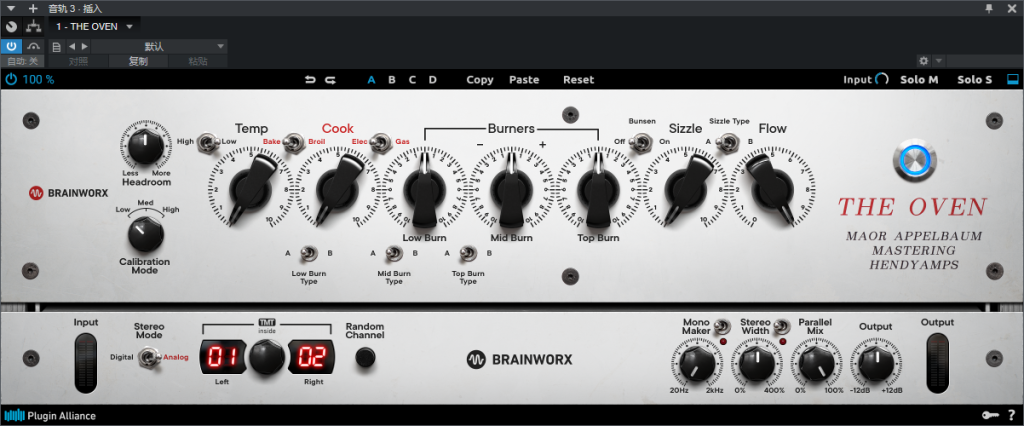Click the blue panel view icon
1024x426 pixels.
click(x=1013, y=80)
